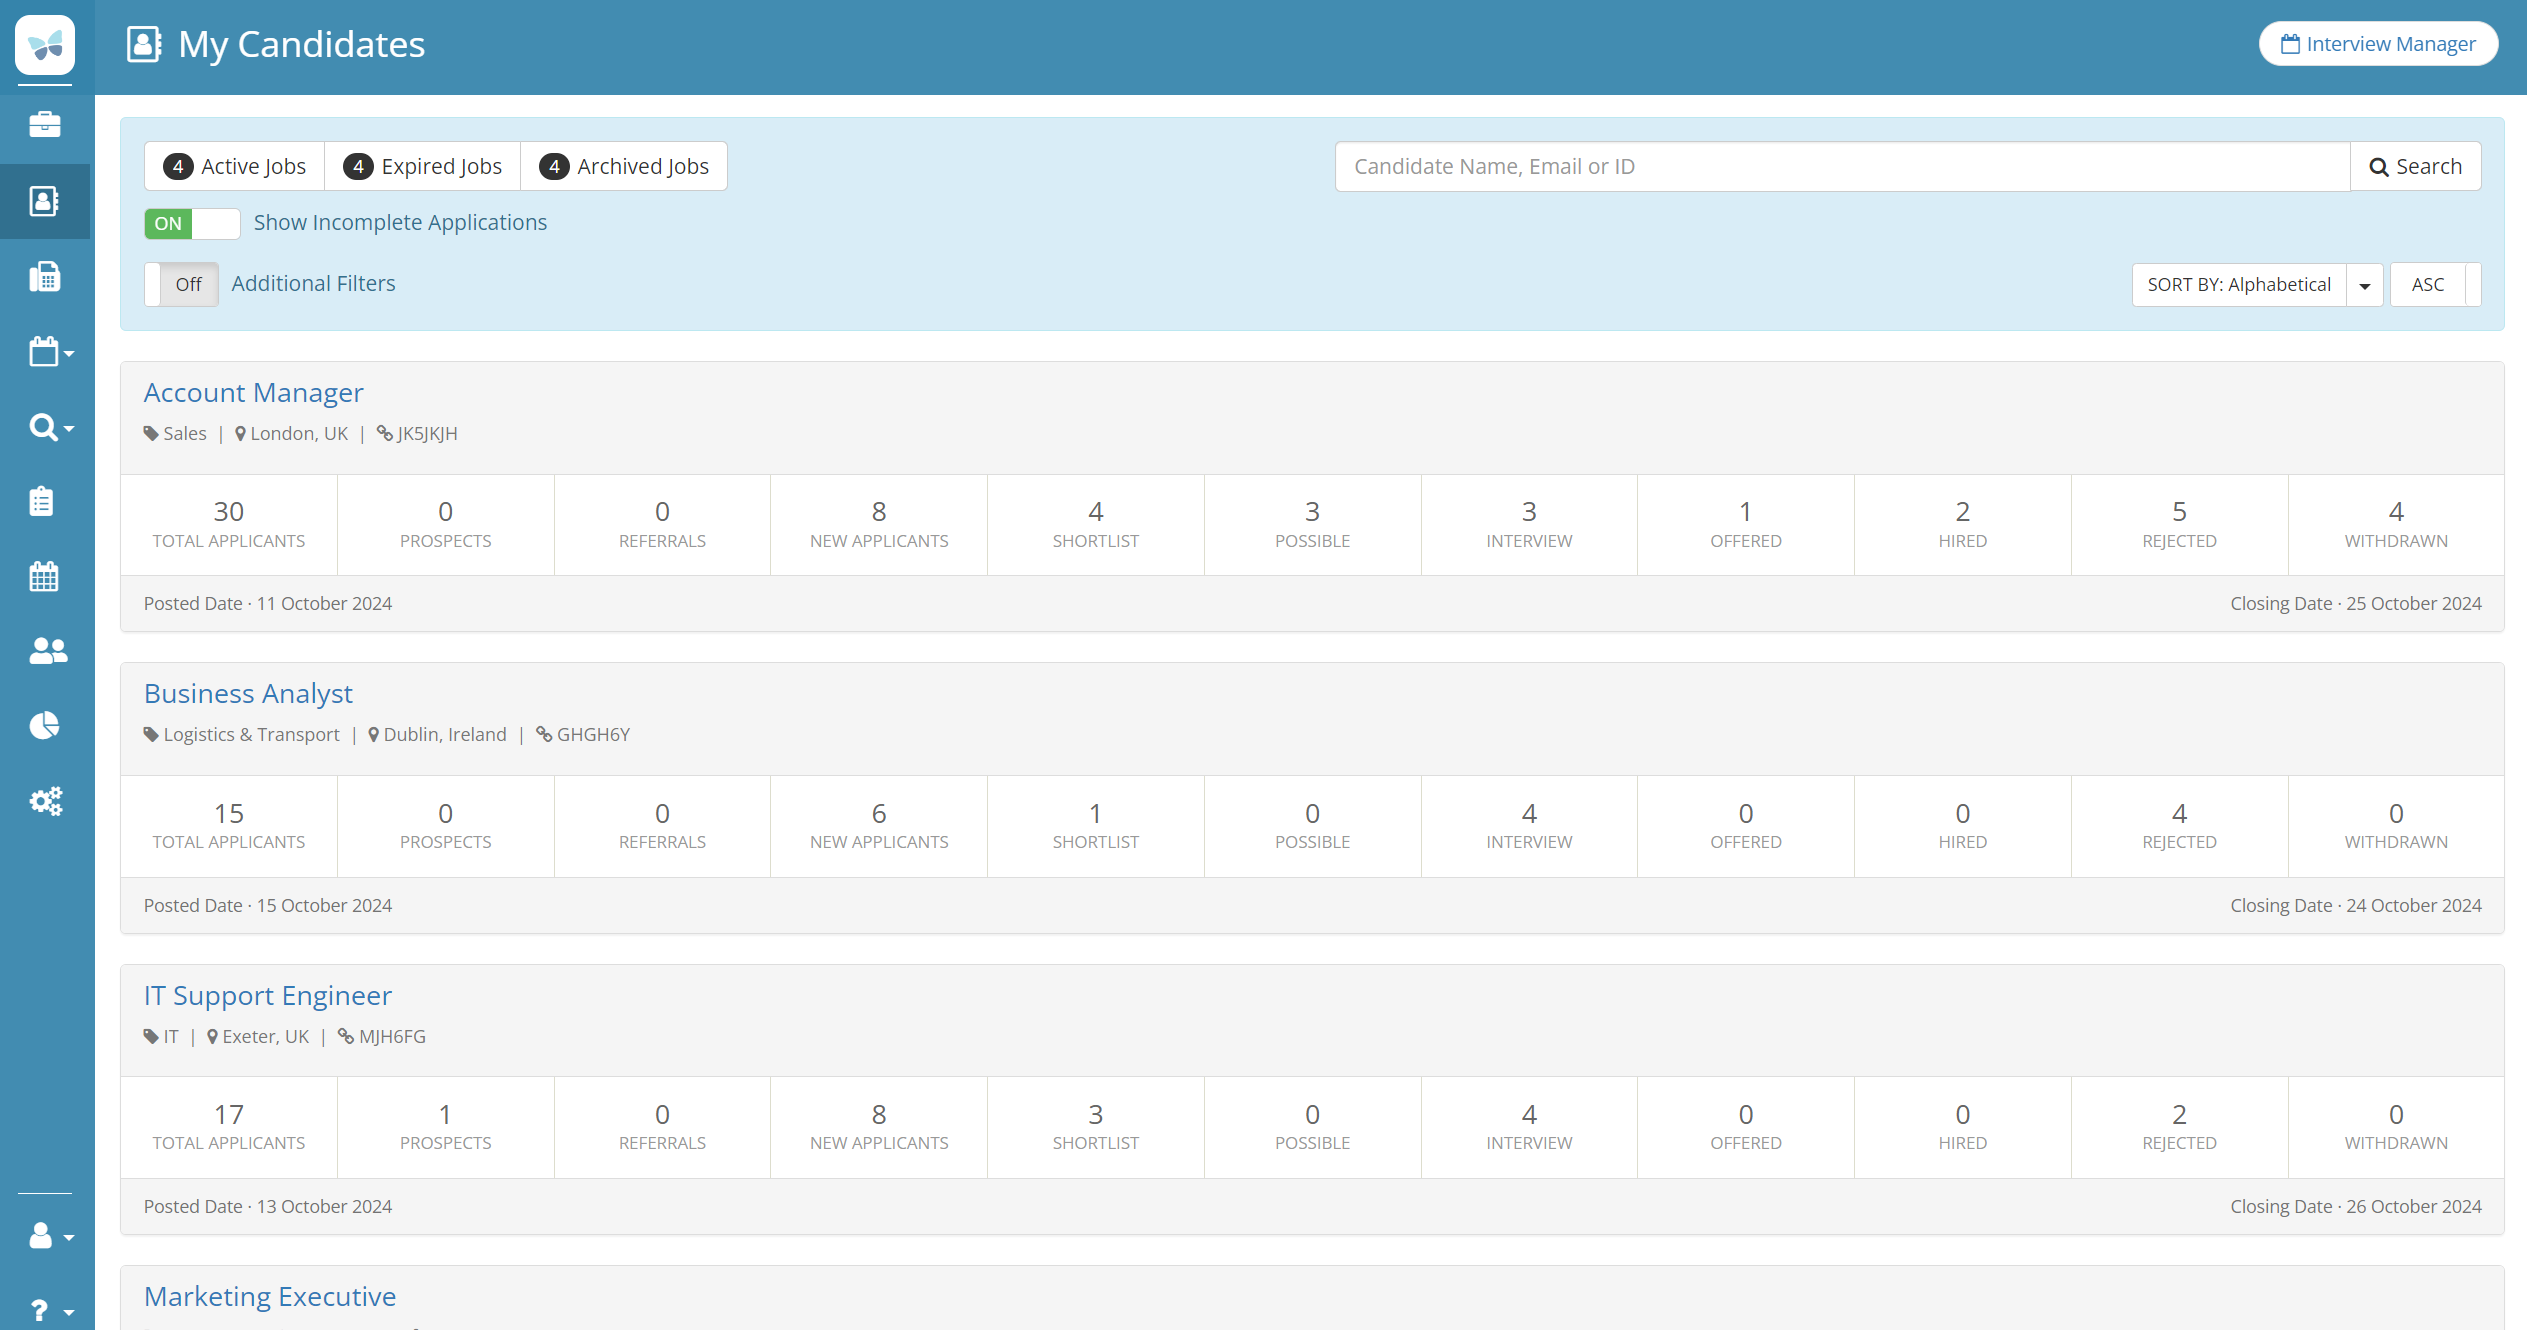The width and height of the screenshot is (2527, 1330).
Task: Click the butterfly logo at top left
Action: point(45,45)
